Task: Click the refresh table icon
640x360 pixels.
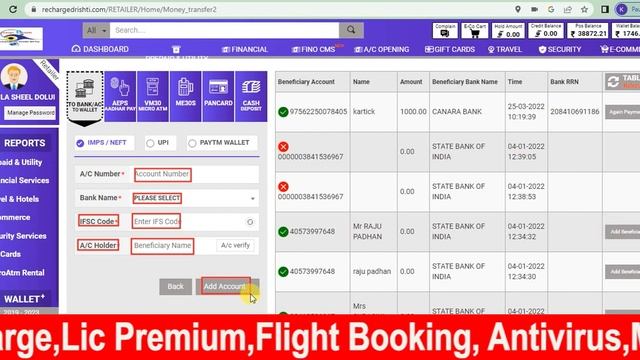Action: coord(613,82)
